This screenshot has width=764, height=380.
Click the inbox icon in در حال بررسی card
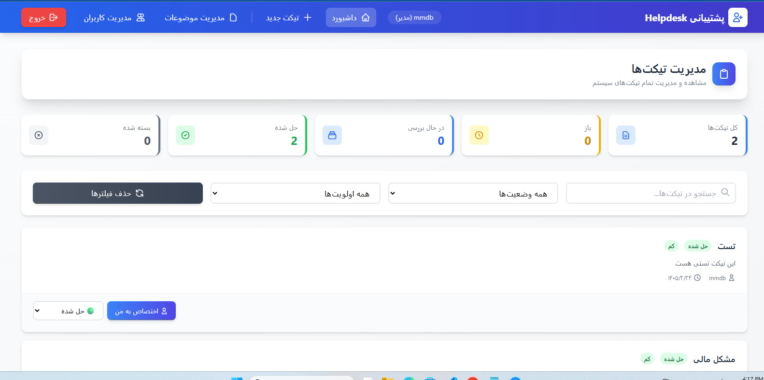pos(332,135)
